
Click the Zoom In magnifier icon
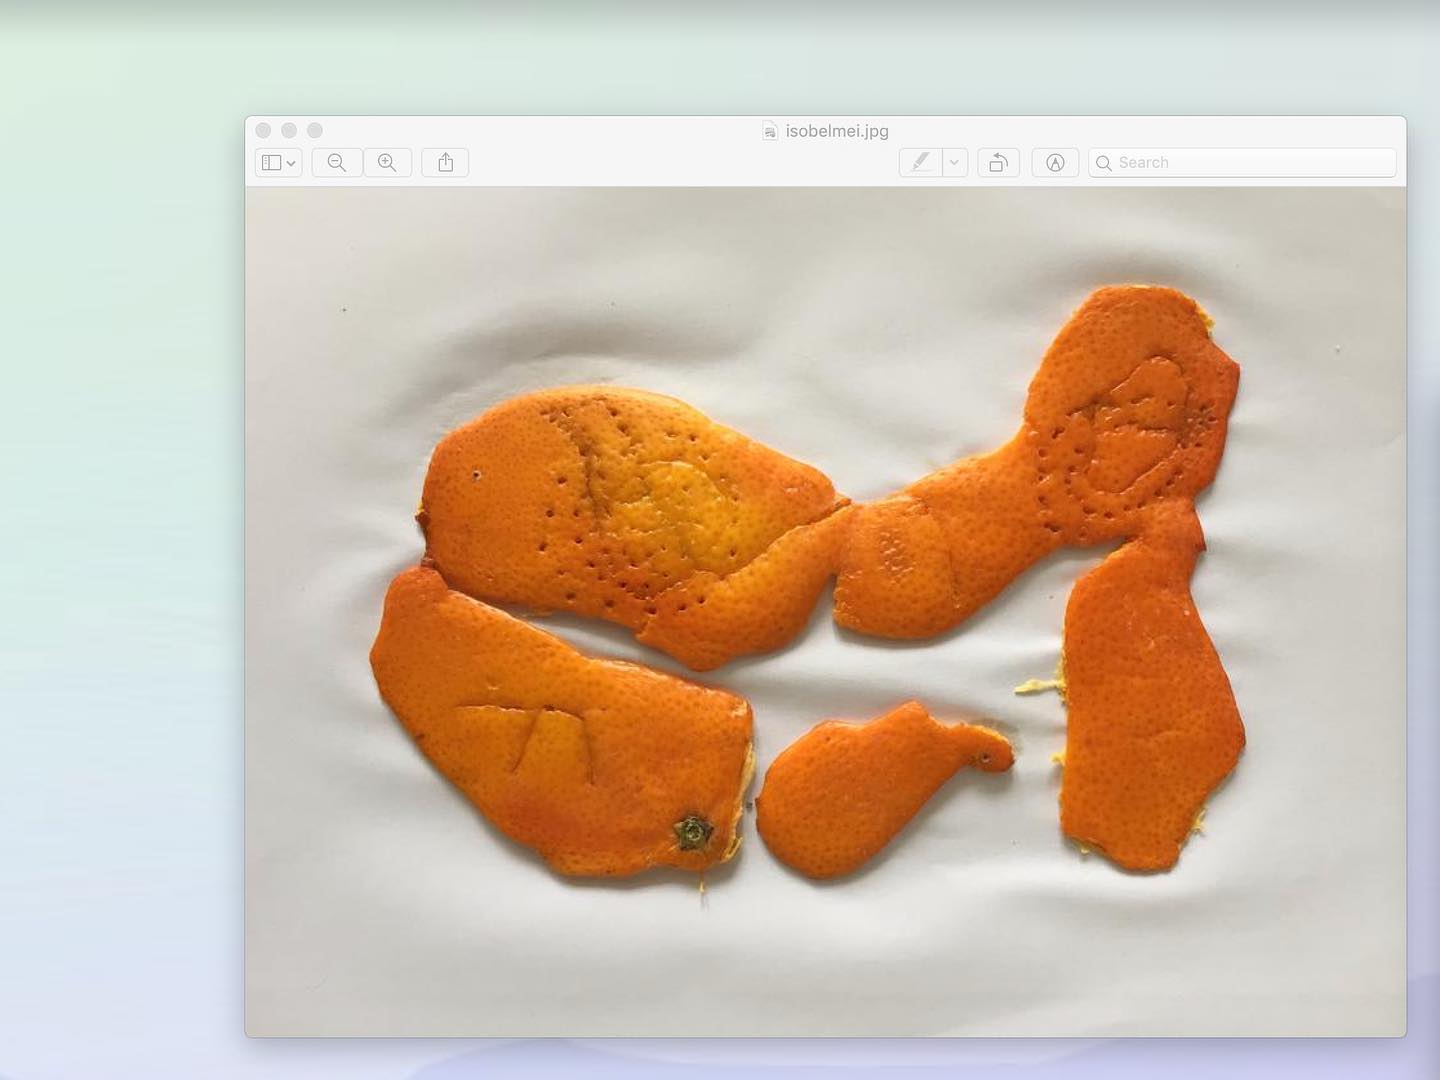click(x=387, y=163)
